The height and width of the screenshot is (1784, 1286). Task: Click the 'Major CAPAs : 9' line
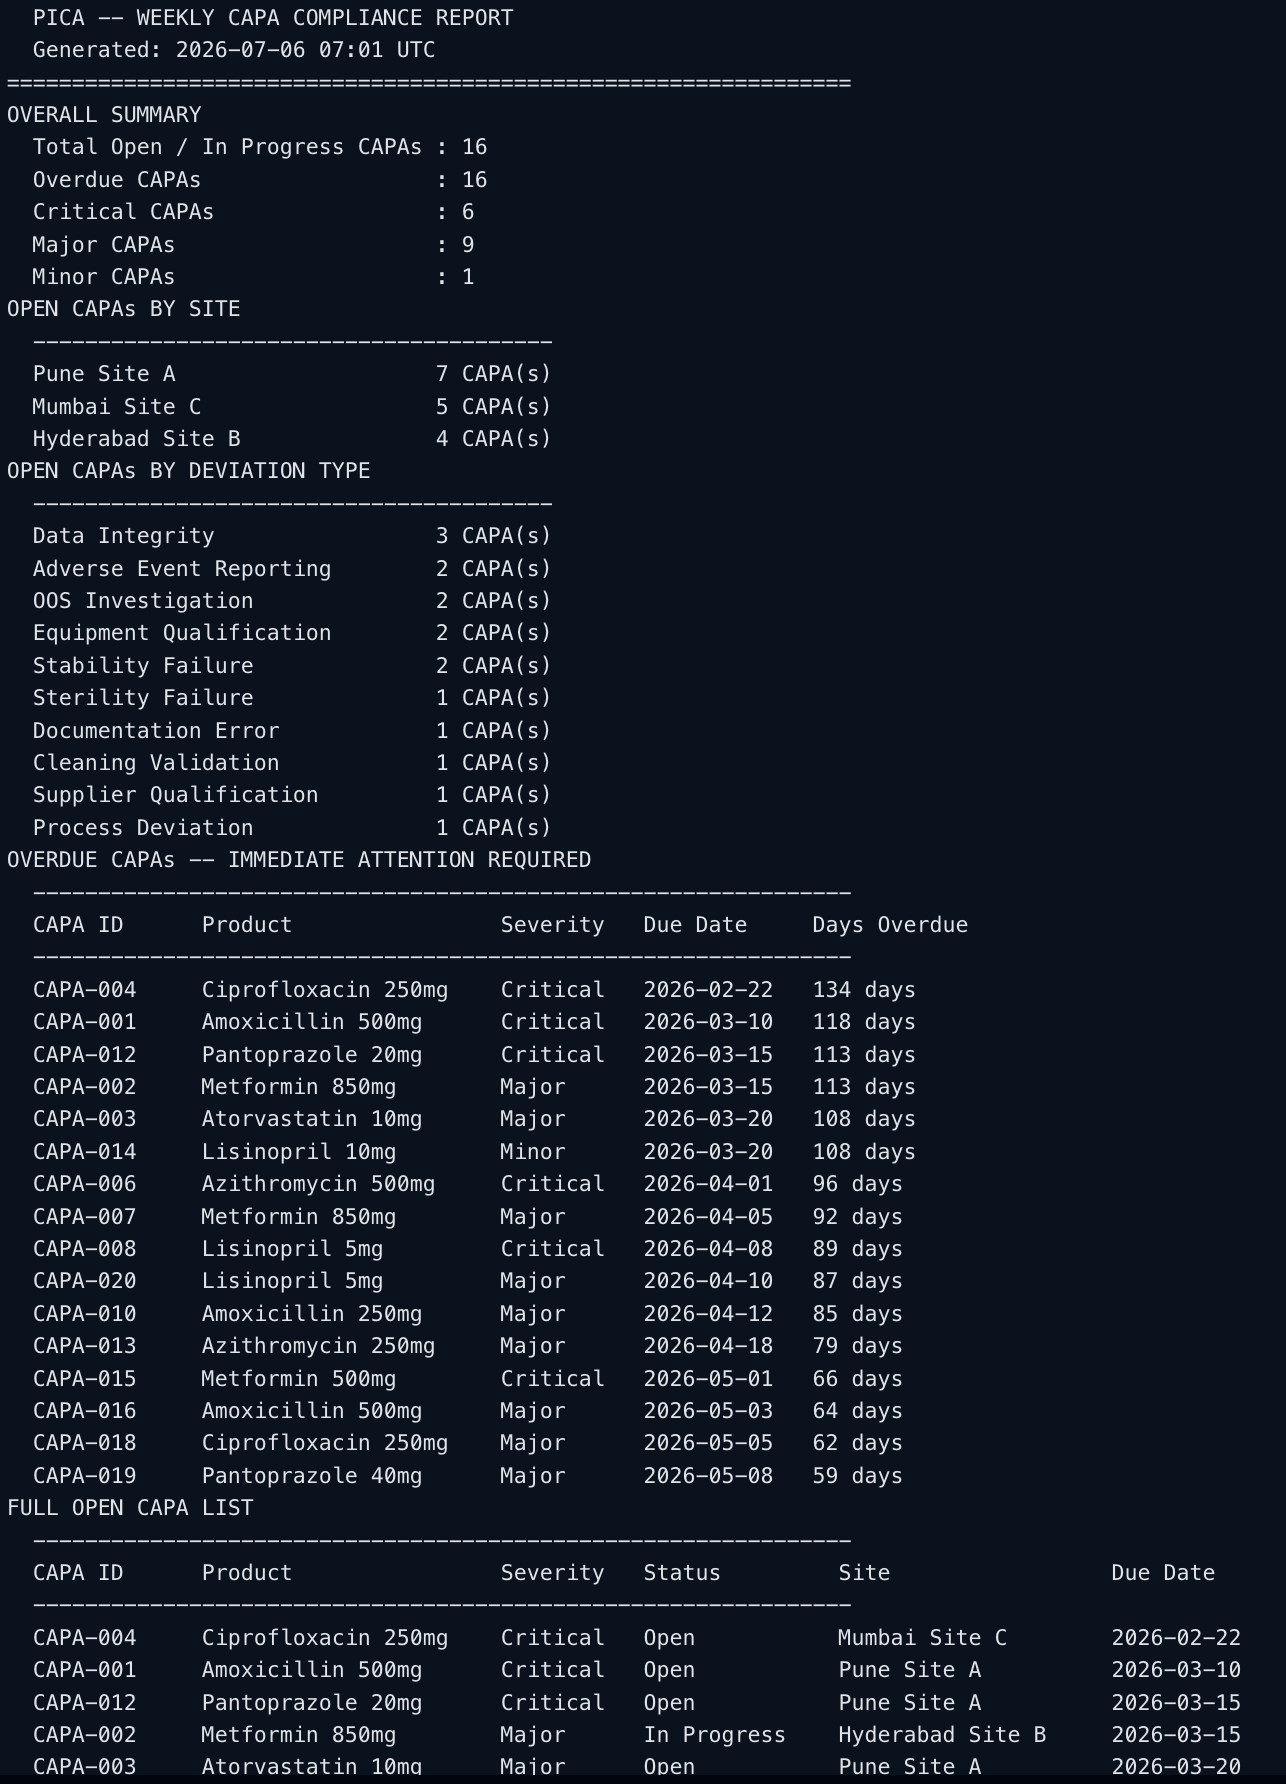click(x=253, y=245)
